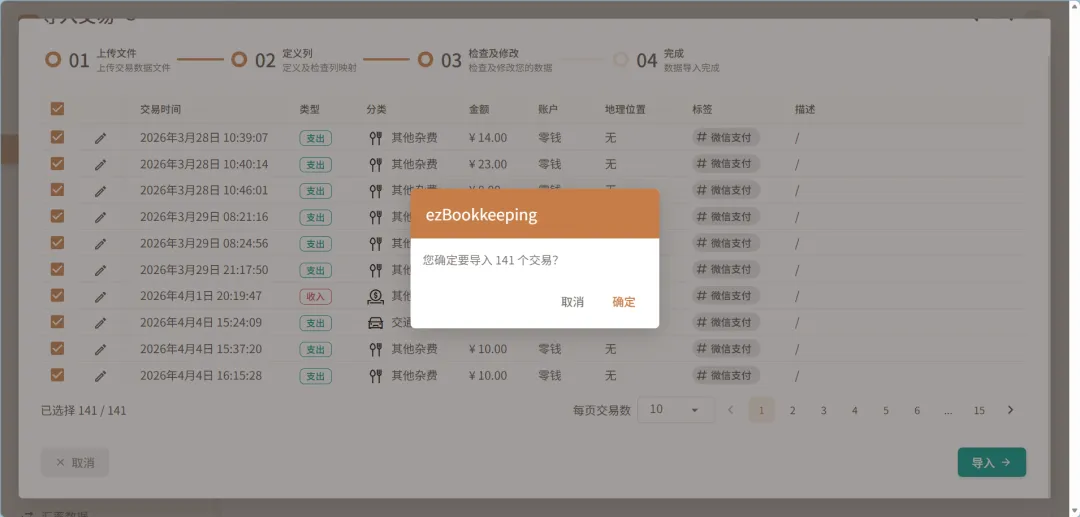Jump to page 6 in pagination
The height and width of the screenshot is (517, 1080).
(917, 410)
